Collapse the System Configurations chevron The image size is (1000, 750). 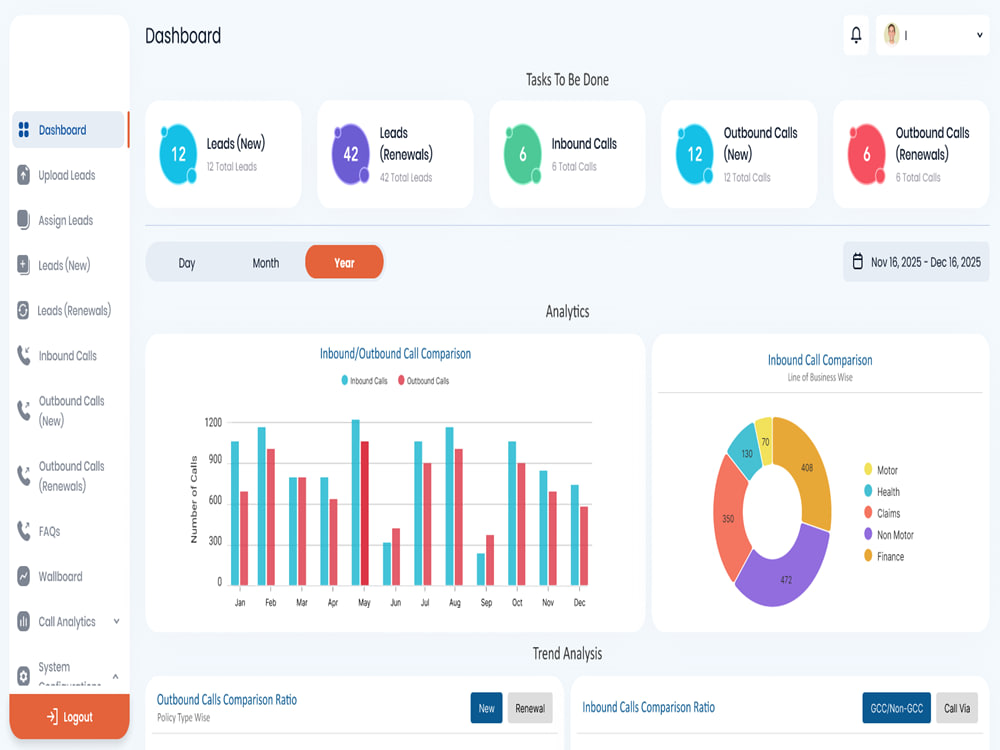[x=115, y=676]
